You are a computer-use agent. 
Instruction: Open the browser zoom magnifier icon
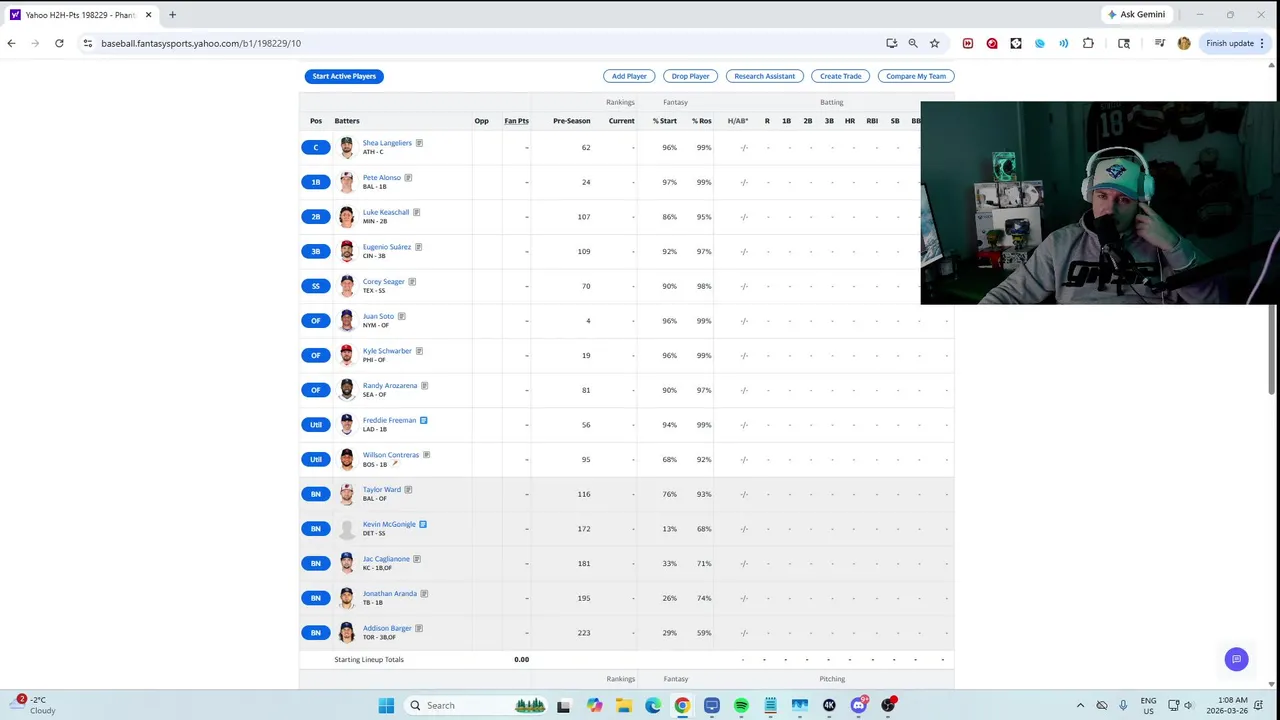tap(913, 43)
